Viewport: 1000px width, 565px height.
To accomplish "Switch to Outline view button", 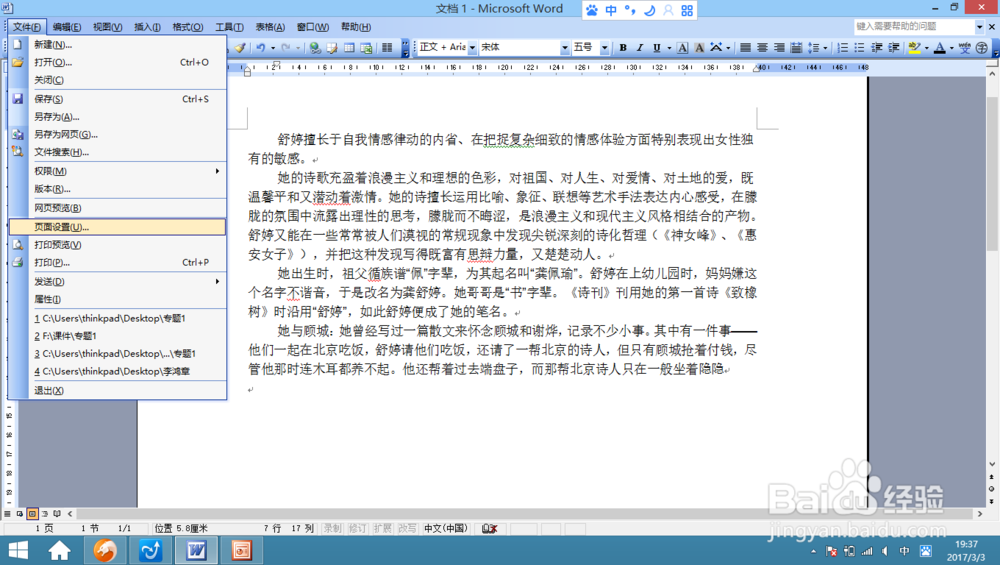I will (x=45, y=513).
